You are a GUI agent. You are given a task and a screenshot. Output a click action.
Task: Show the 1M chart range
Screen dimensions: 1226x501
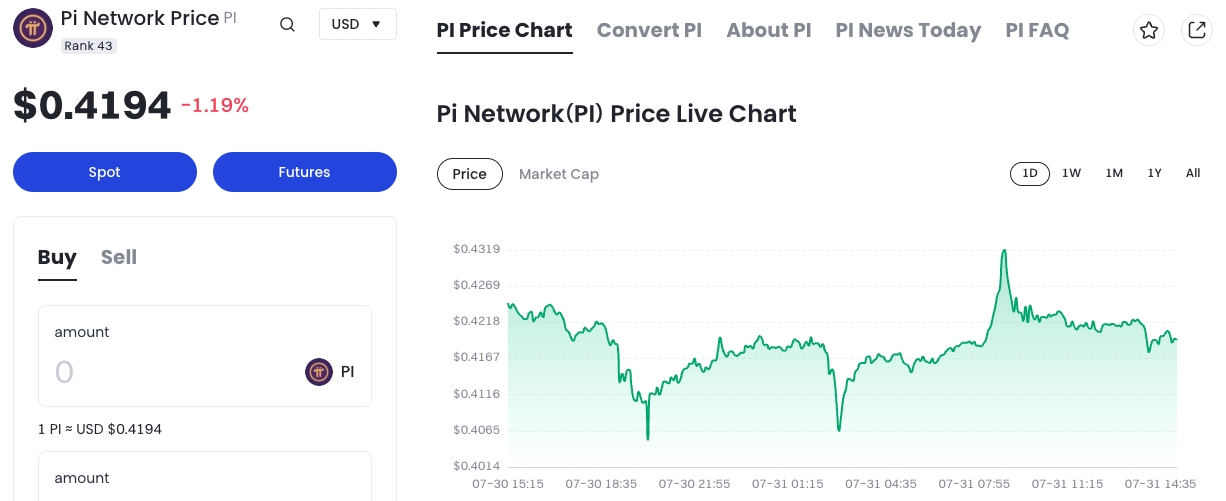click(x=1114, y=173)
